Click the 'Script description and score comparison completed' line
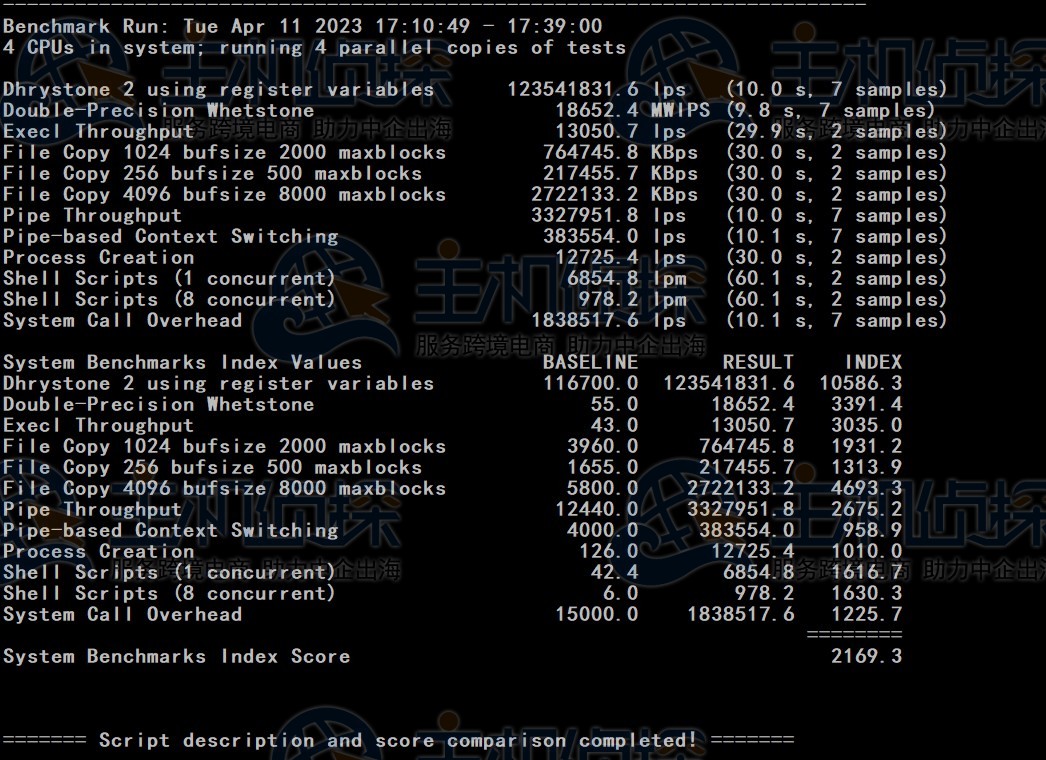Viewport: 1046px width, 760px height. click(398, 740)
